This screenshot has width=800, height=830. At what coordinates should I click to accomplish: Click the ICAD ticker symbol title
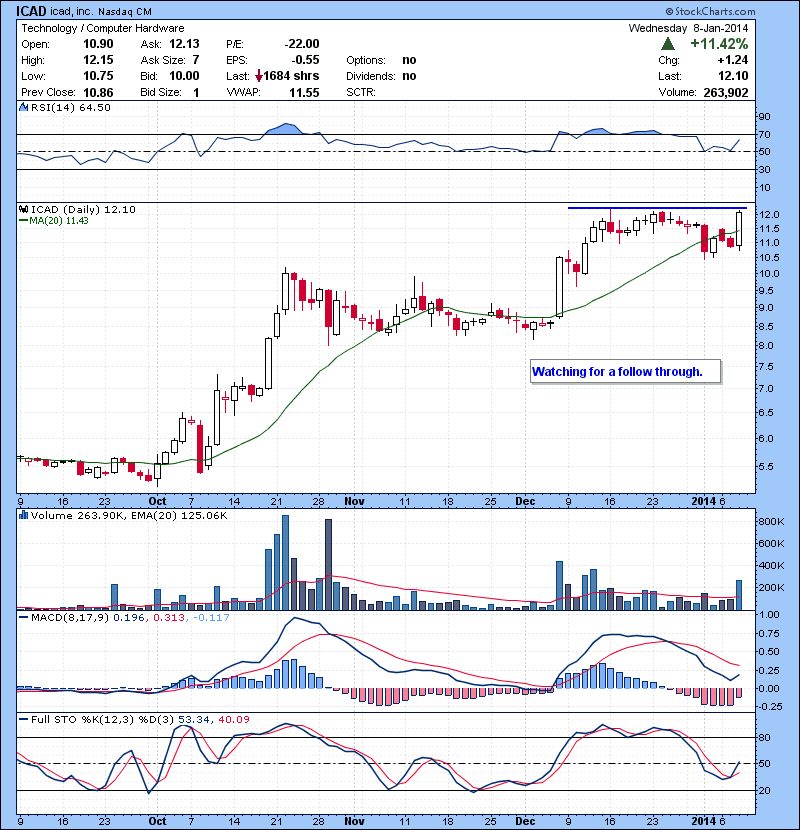tap(31, 11)
